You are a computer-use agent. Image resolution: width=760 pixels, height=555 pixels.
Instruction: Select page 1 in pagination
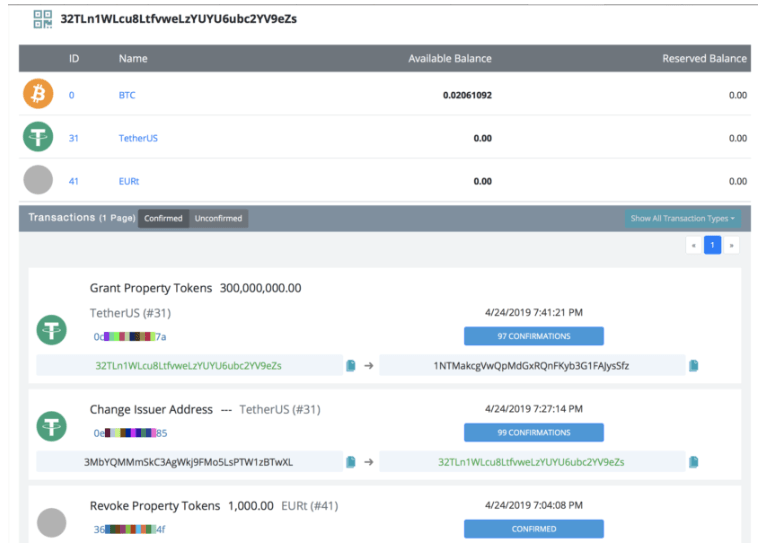pos(712,245)
